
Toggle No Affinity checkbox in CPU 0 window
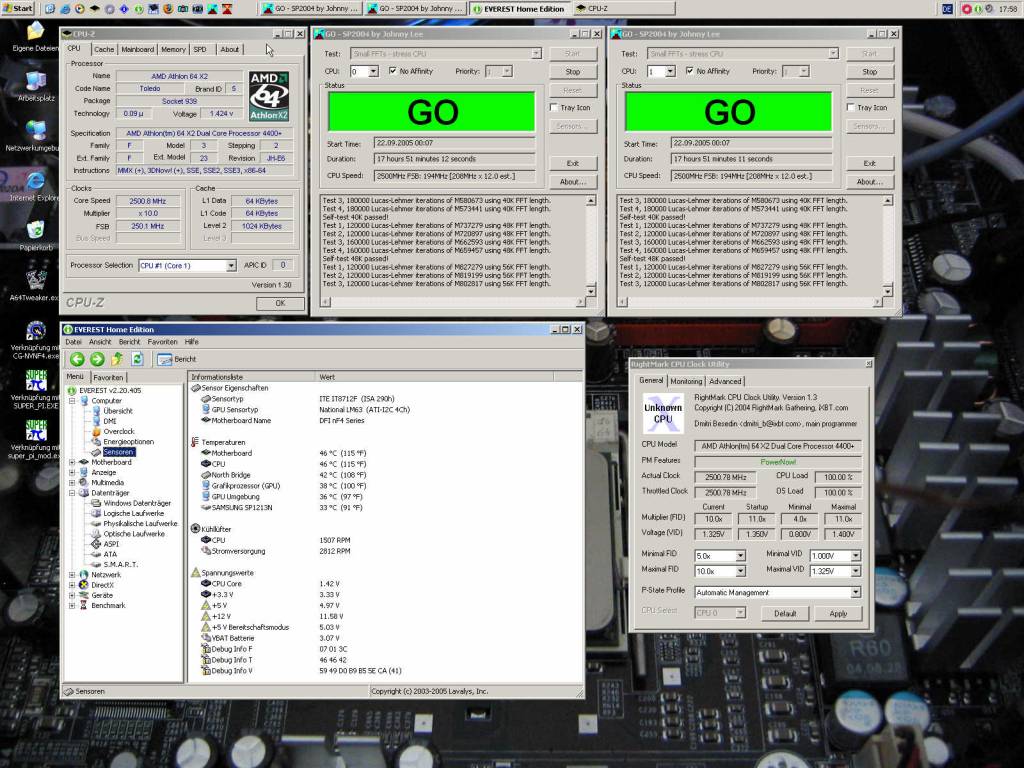pos(393,71)
